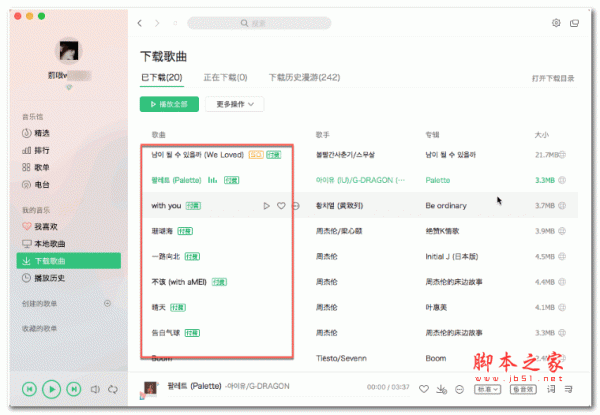This screenshot has height=415, width=600.
Task: Select the 不该 (with aMEI) song
Action: [179, 282]
